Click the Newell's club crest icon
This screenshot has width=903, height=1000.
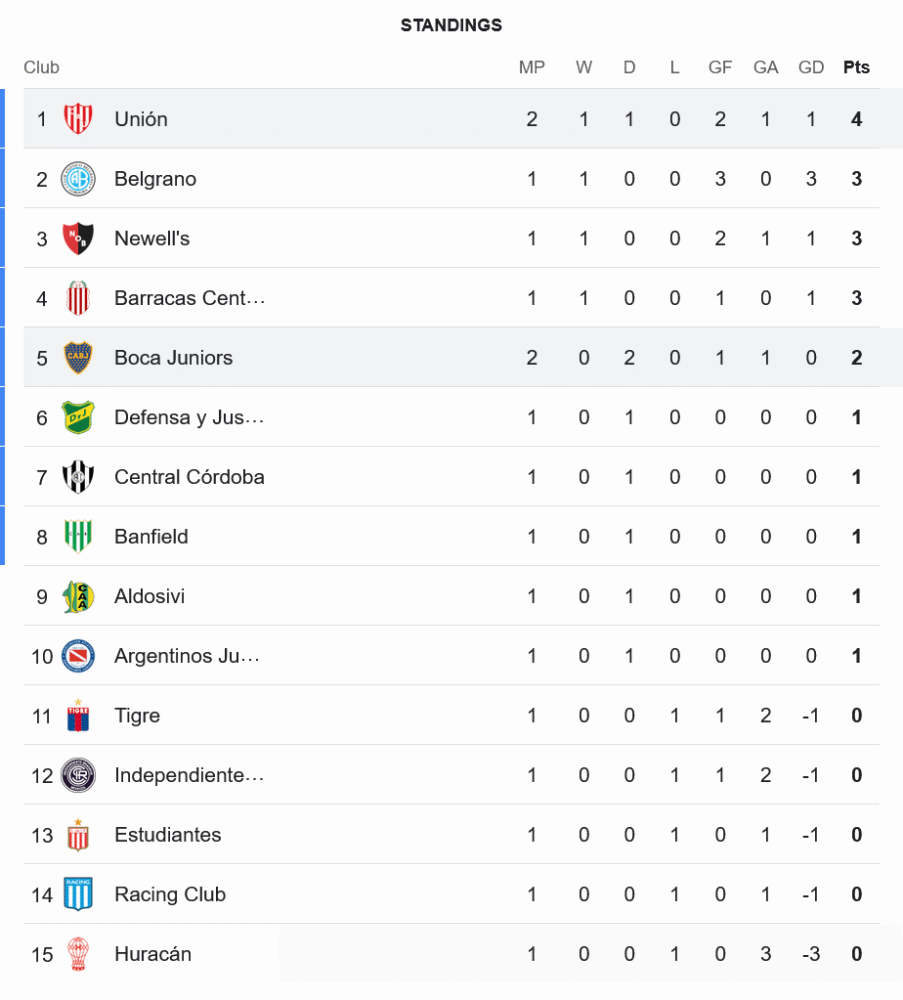[x=78, y=238]
